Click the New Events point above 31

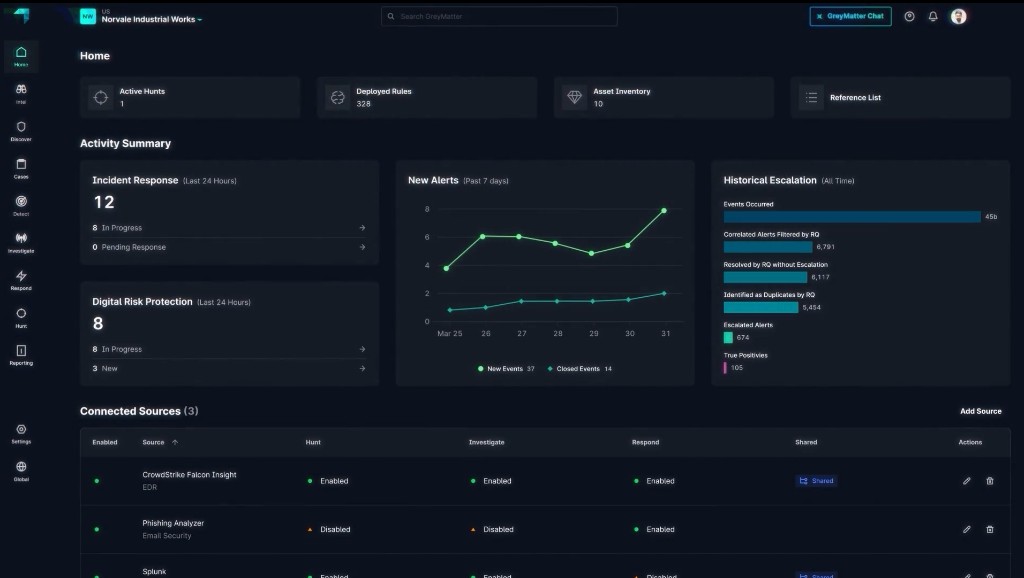coord(664,210)
